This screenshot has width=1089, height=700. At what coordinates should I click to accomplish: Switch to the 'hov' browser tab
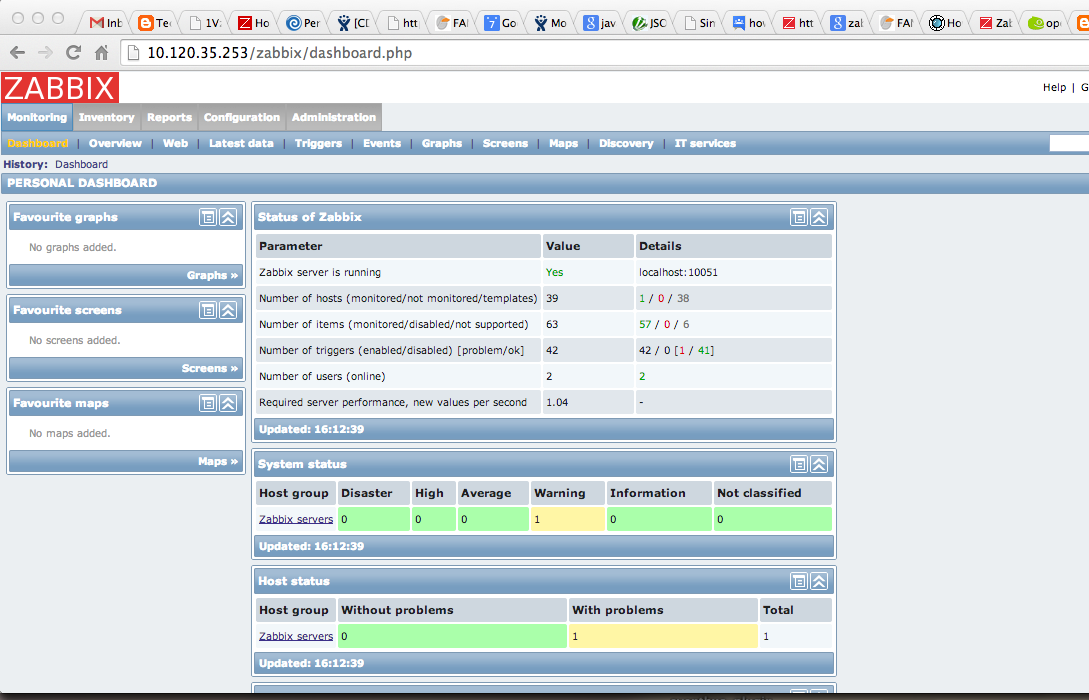[x=749, y=23]
